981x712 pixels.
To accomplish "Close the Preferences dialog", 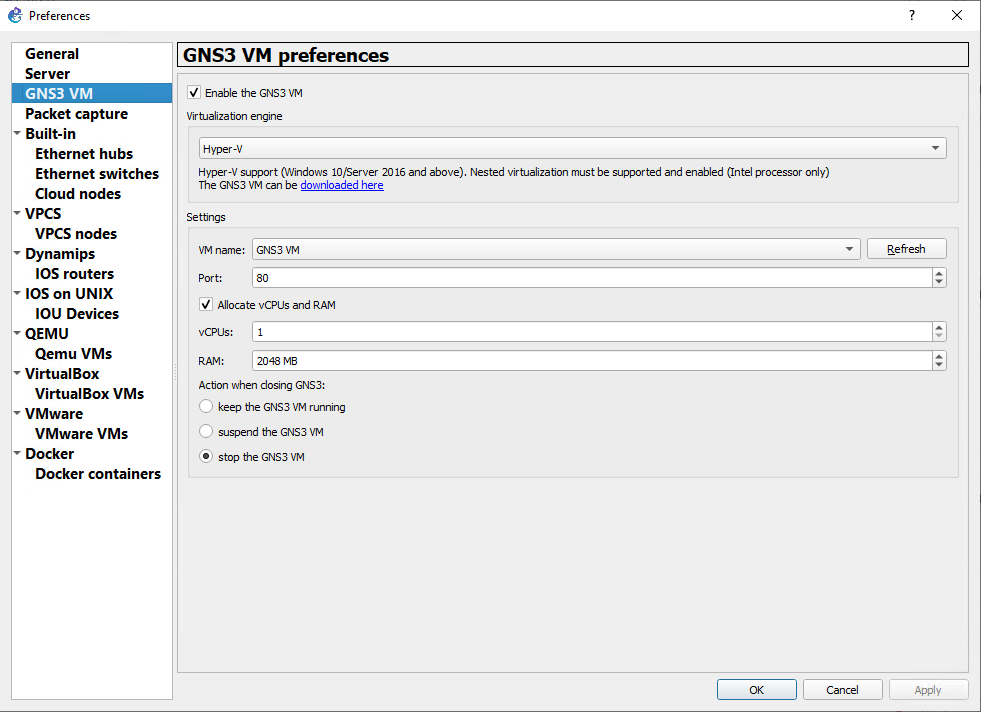I will 957,15.
